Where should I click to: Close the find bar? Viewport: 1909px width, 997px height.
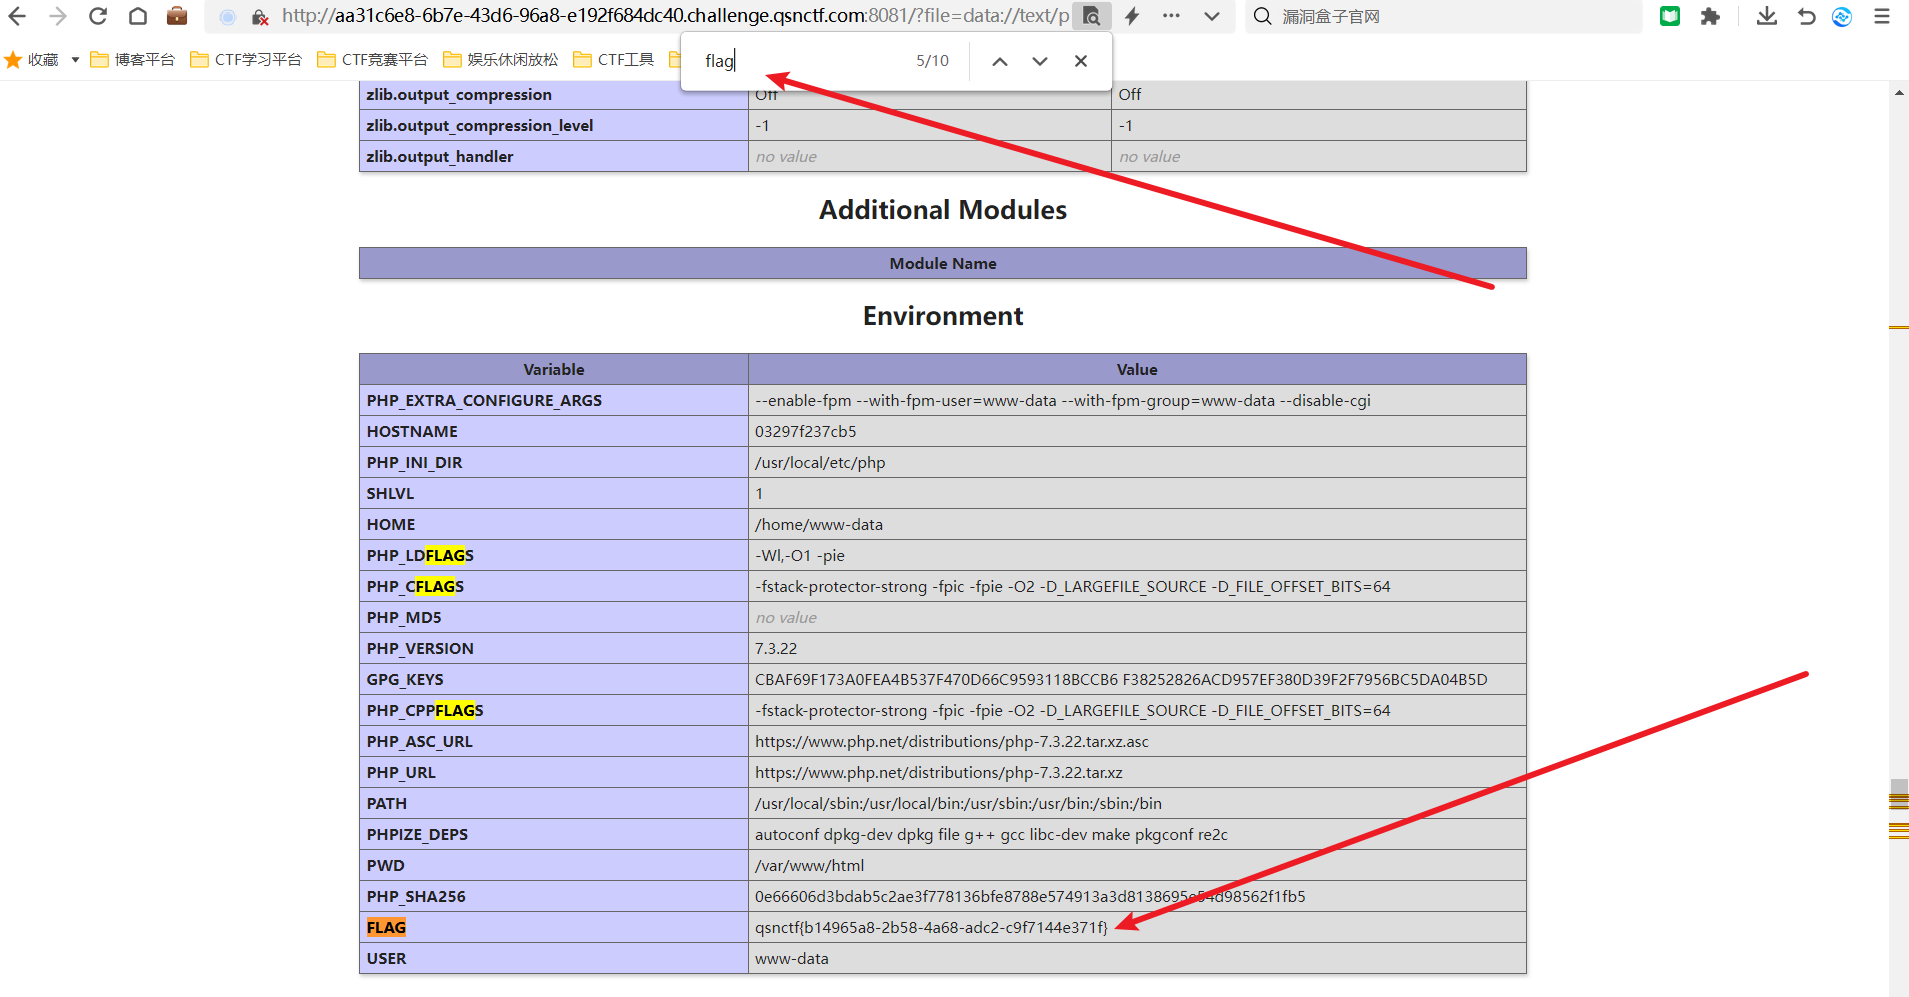(1081, 61)
